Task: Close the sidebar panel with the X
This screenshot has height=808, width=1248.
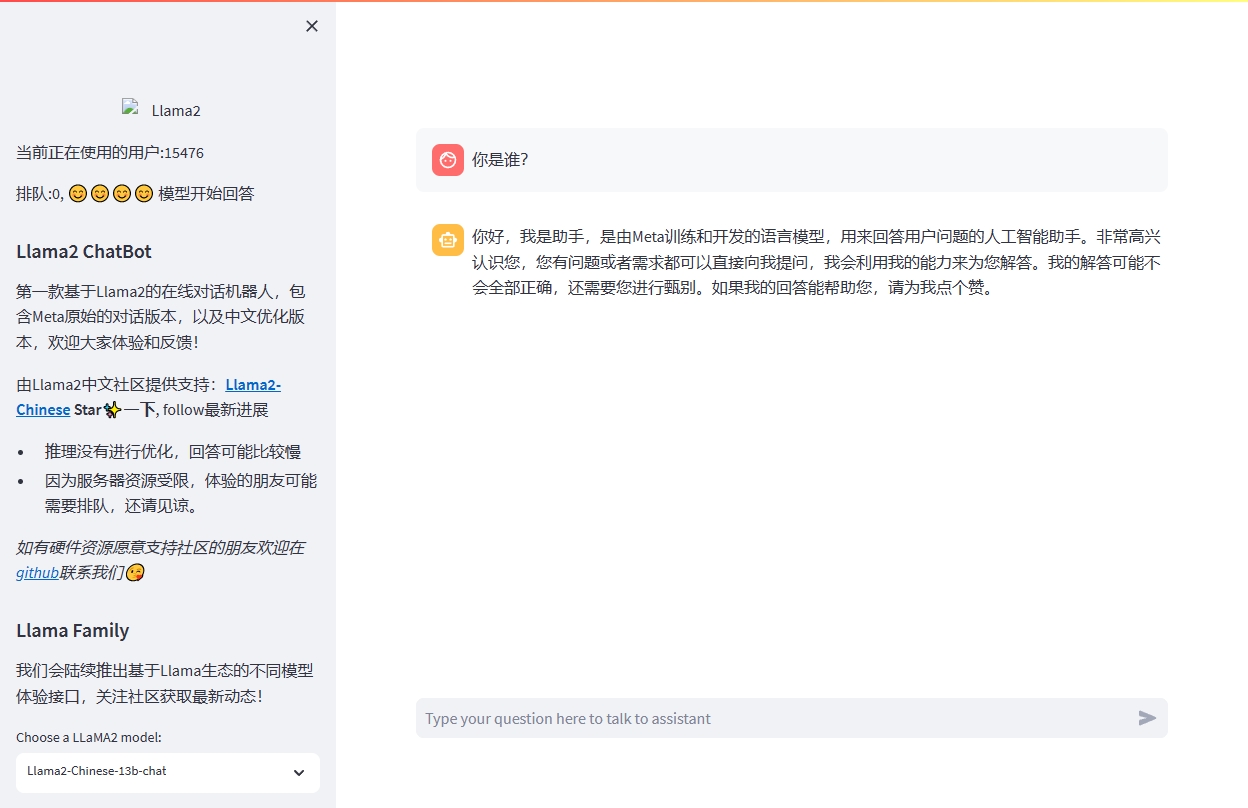Action: click(x=311, y=25)
